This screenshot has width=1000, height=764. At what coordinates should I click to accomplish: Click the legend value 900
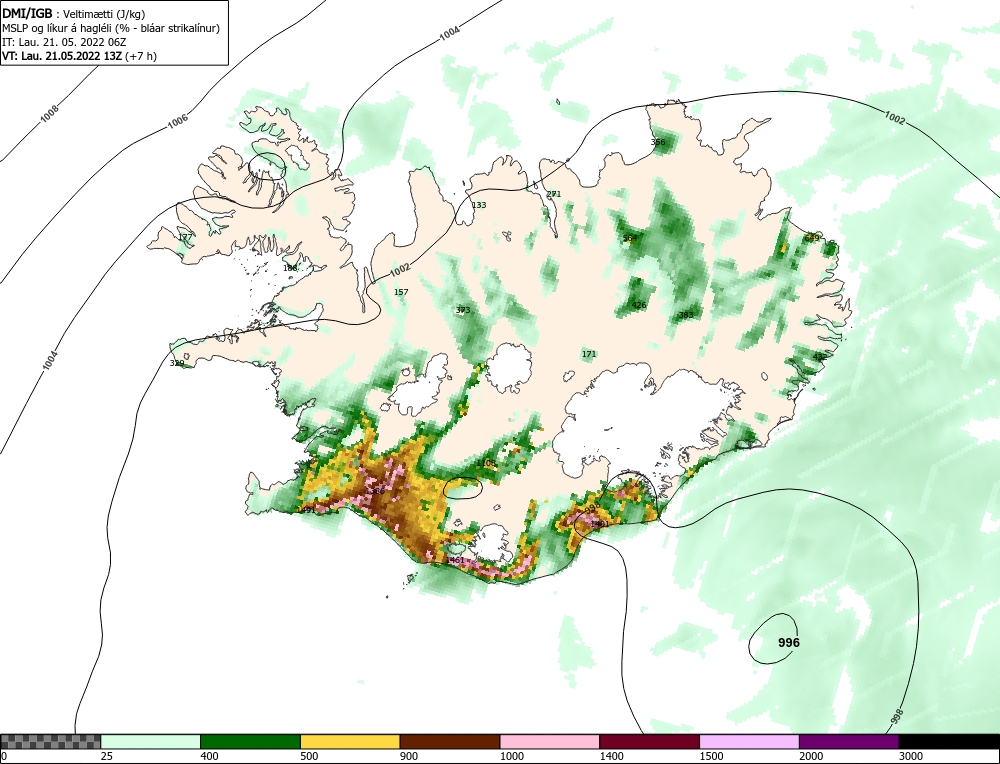[408, 756]
